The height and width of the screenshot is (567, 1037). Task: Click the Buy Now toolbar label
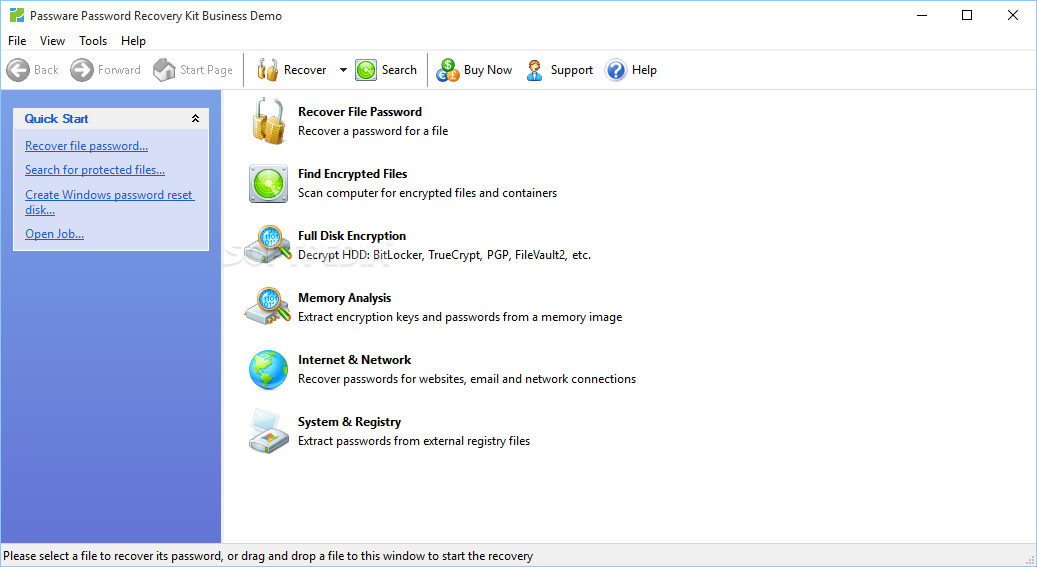(x=488, y=70)
